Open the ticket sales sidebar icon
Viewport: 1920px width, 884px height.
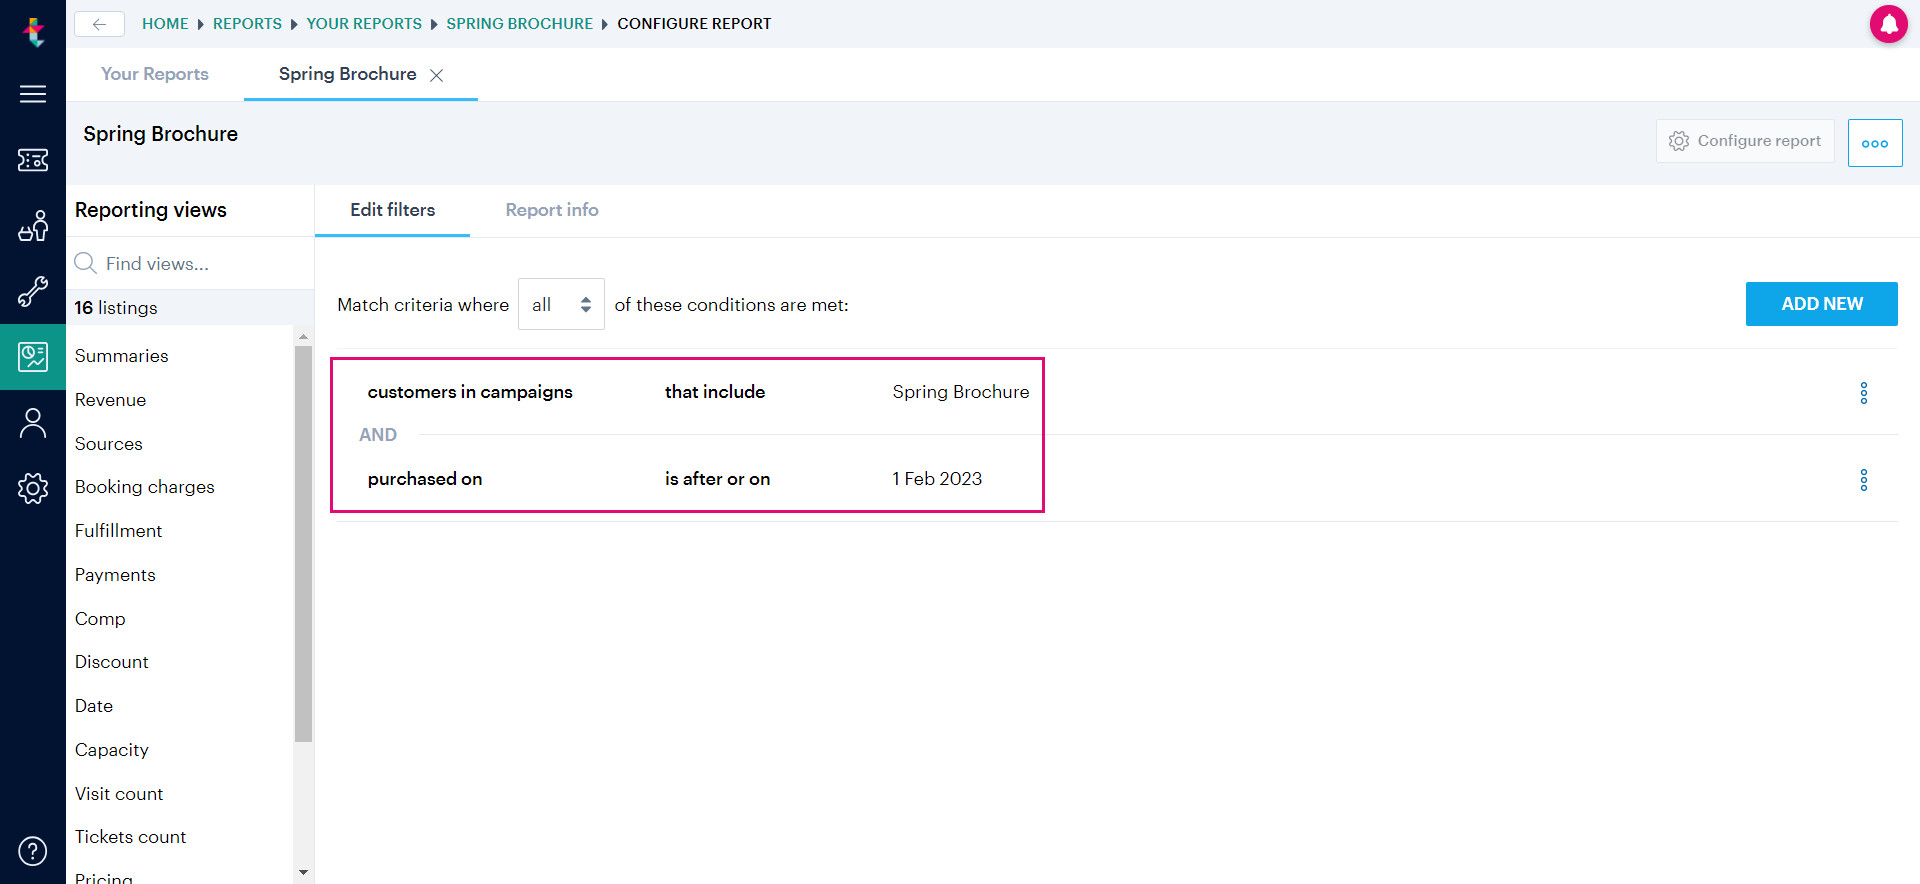(33, 160)
